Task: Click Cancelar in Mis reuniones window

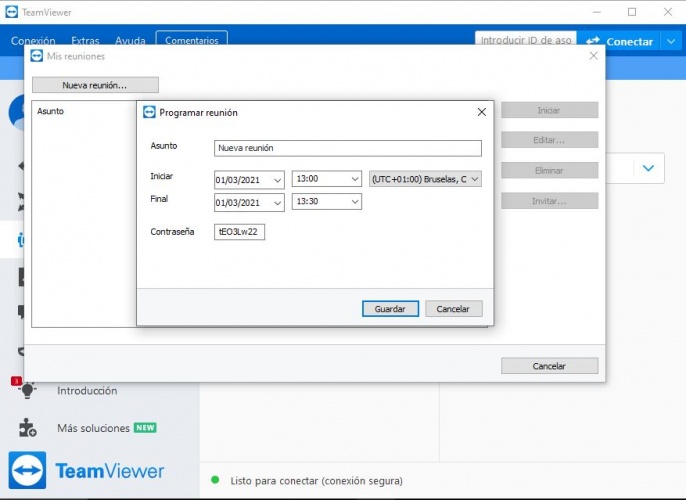Action: (x=550, y=366)
